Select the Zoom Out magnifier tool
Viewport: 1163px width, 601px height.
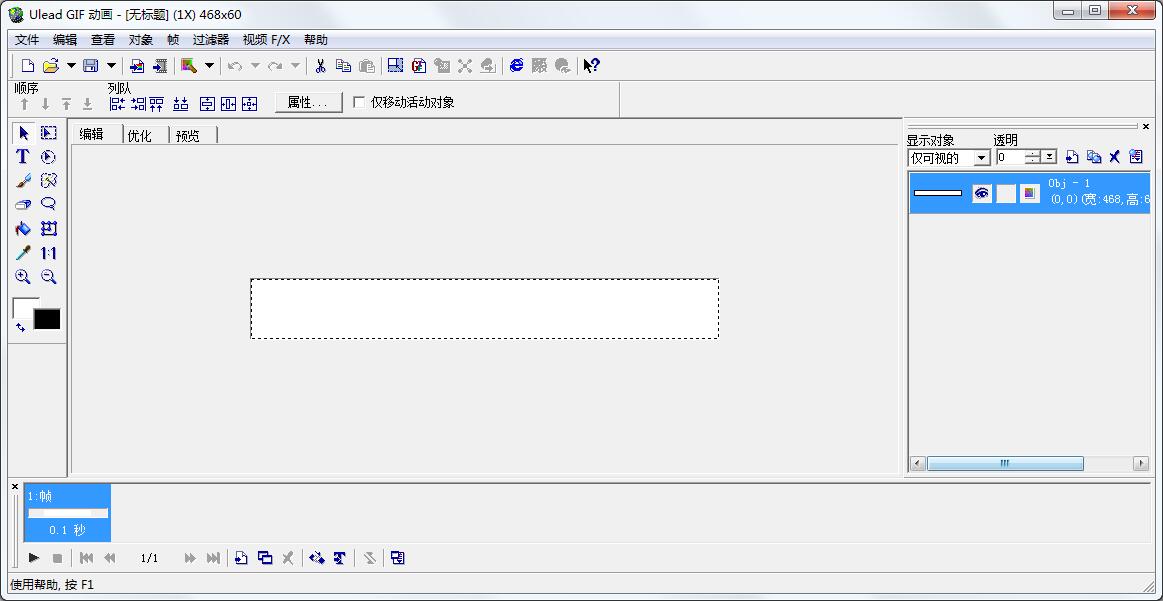click(x=49, y=277)
